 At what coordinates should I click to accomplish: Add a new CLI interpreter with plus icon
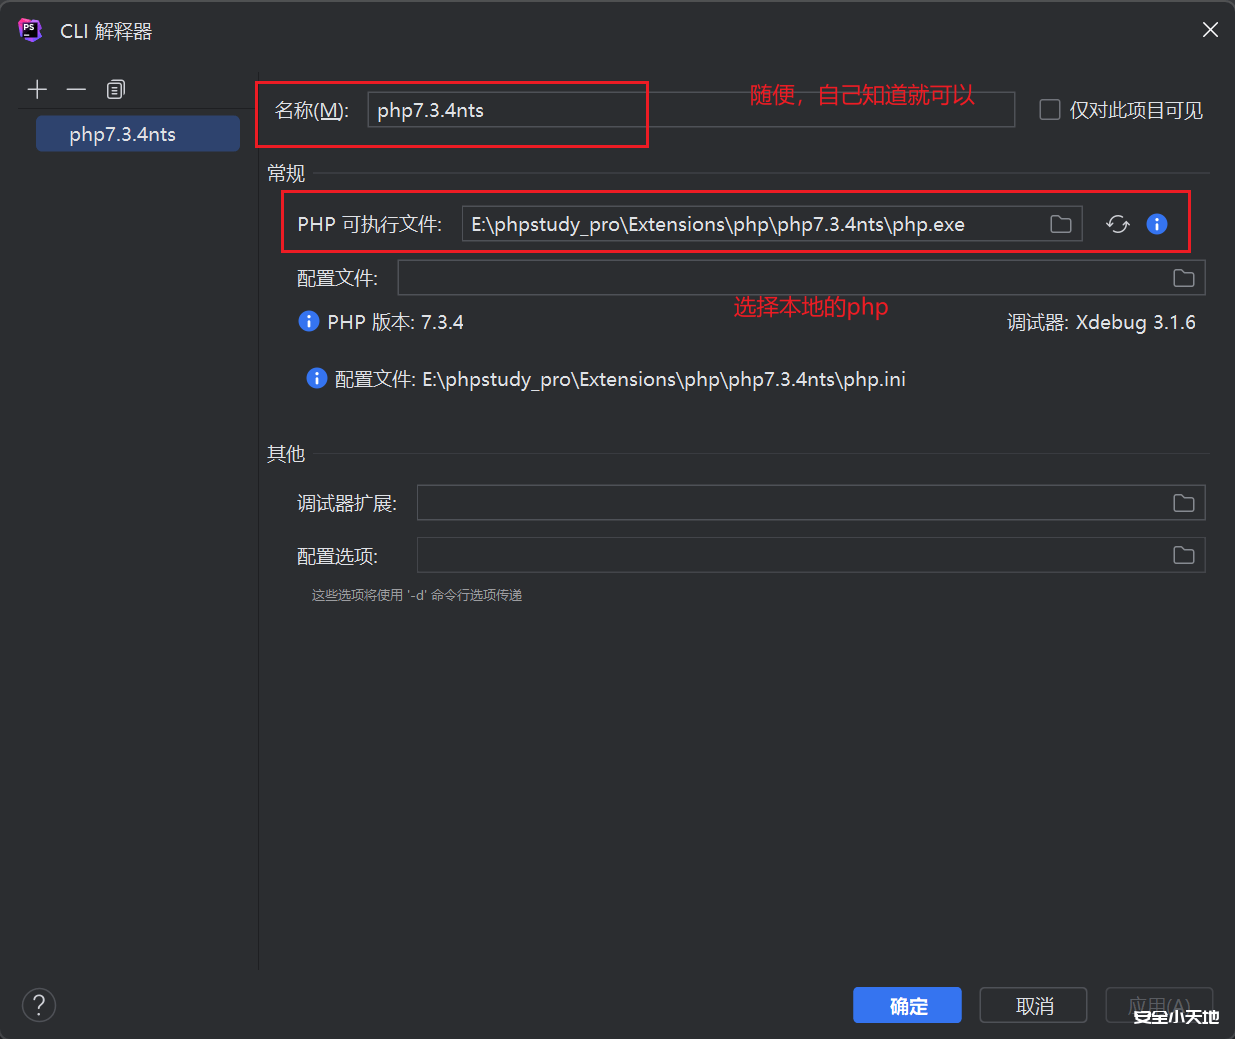(37, 89)
